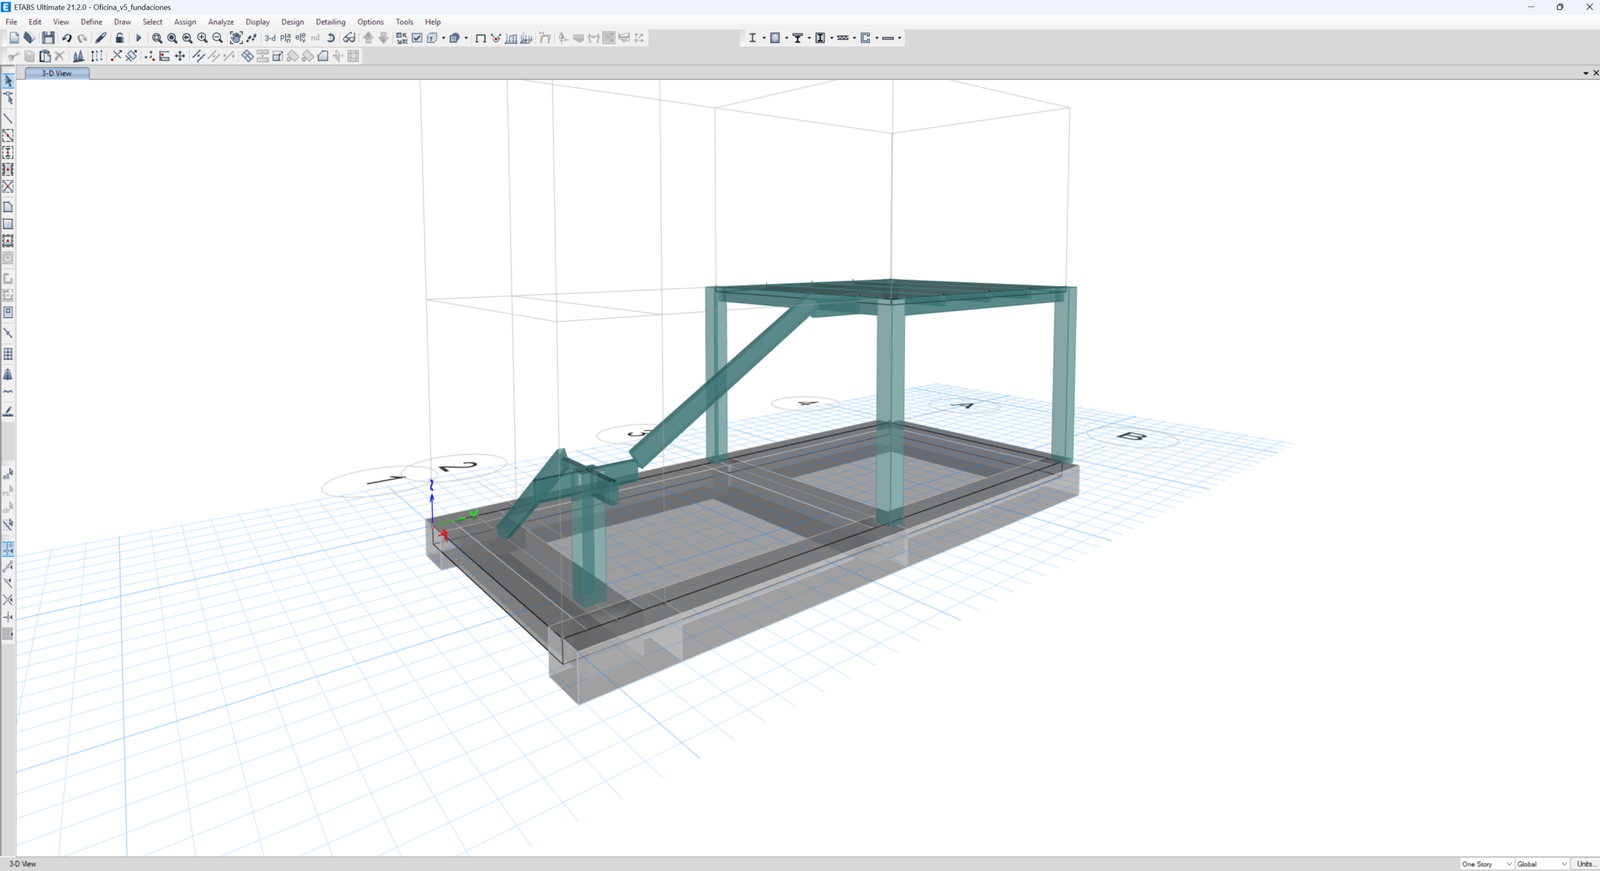Pick the draw floor/wall polygon tool
The width and height of the screenshot is (1600, 871).
(x=8, y=207)
